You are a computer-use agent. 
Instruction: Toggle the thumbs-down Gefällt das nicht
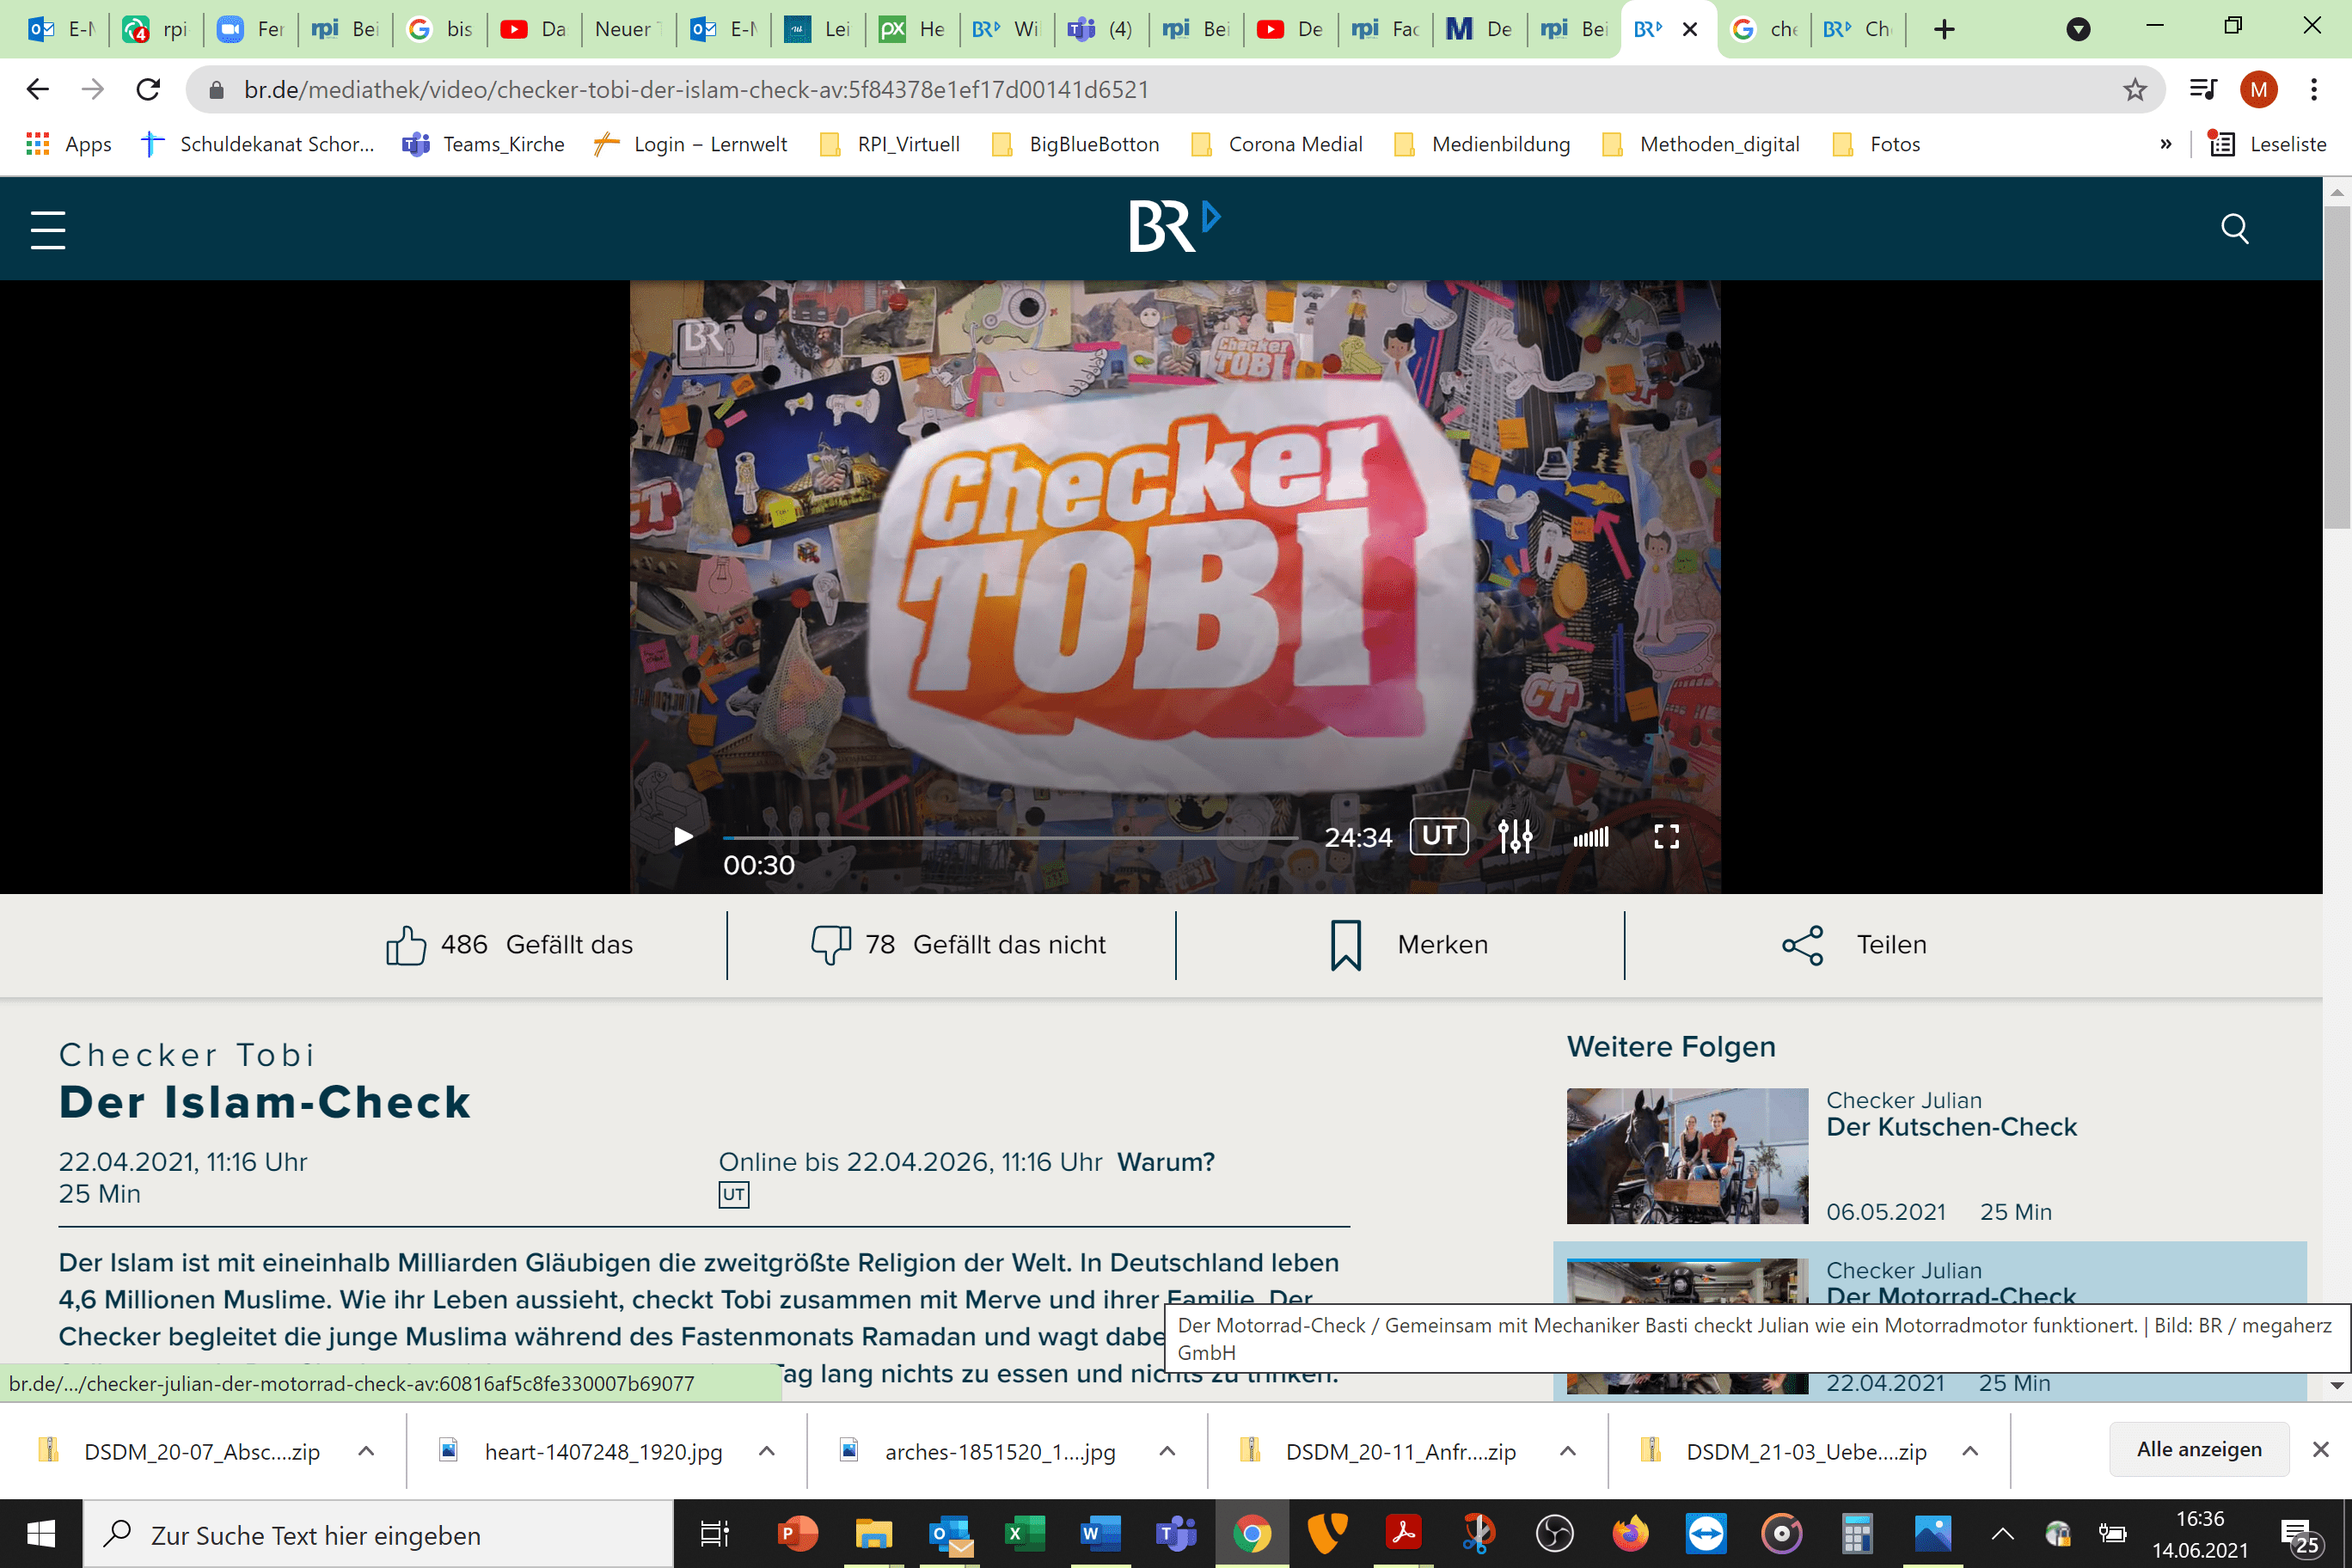click(830, 945)
